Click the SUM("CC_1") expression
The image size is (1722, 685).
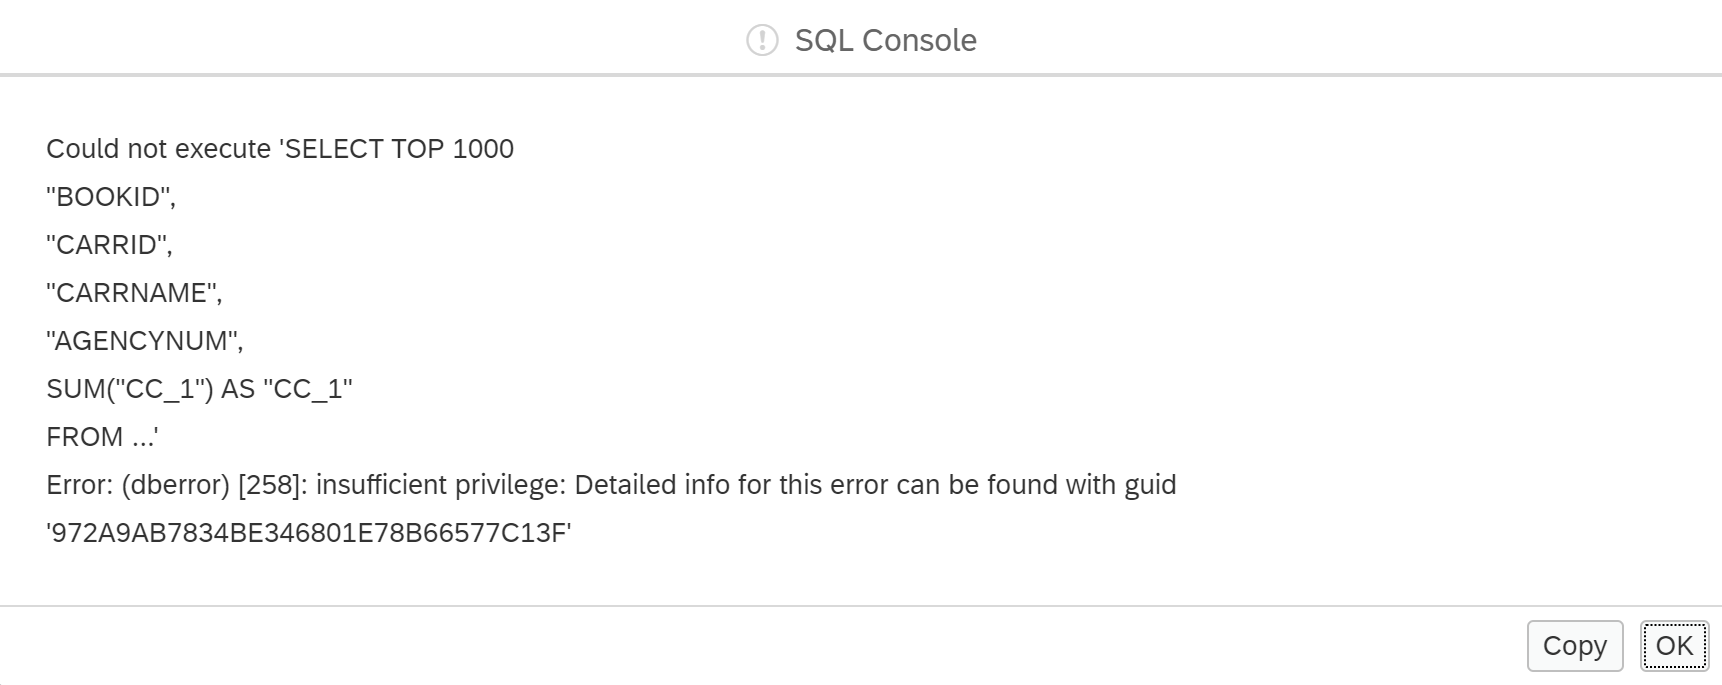[x=130, y=389]
